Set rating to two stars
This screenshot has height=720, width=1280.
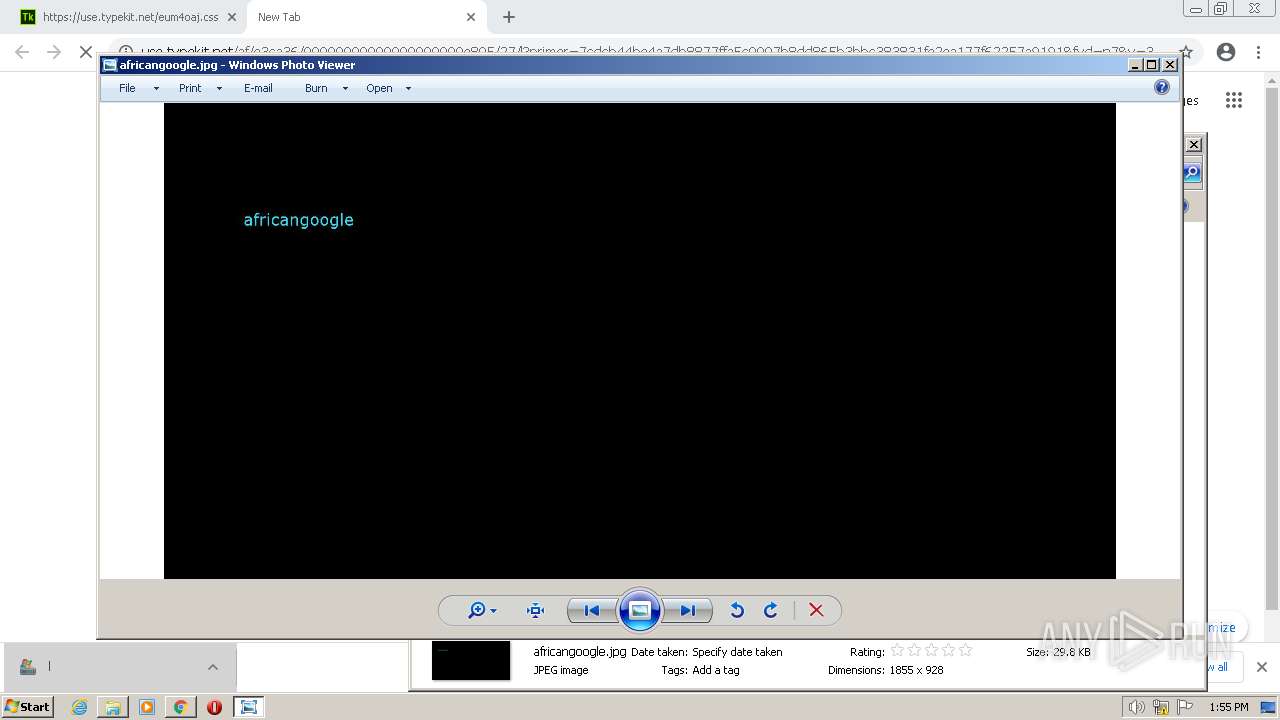(x=914, y=651)
